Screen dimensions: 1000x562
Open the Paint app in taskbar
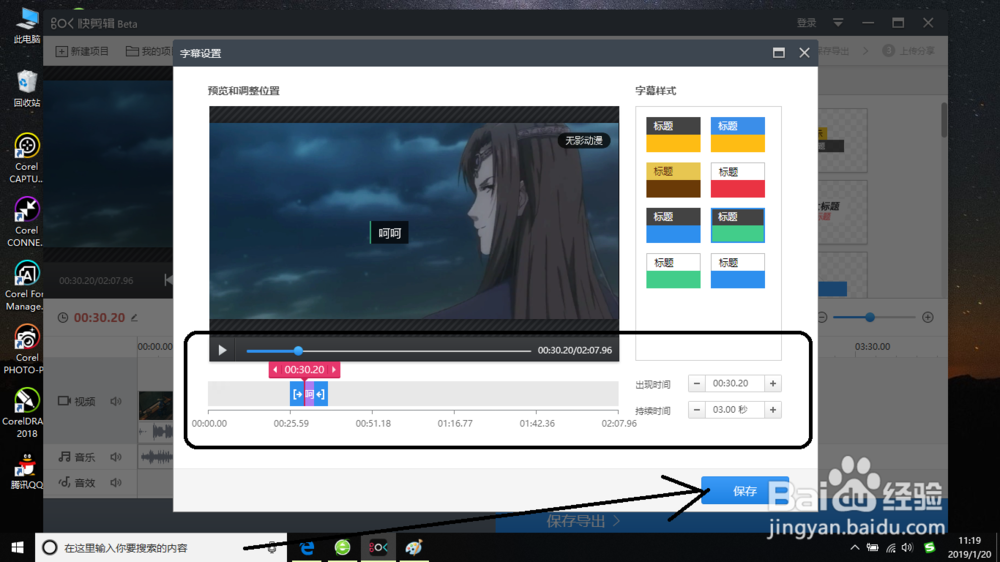tap(414, 547)
